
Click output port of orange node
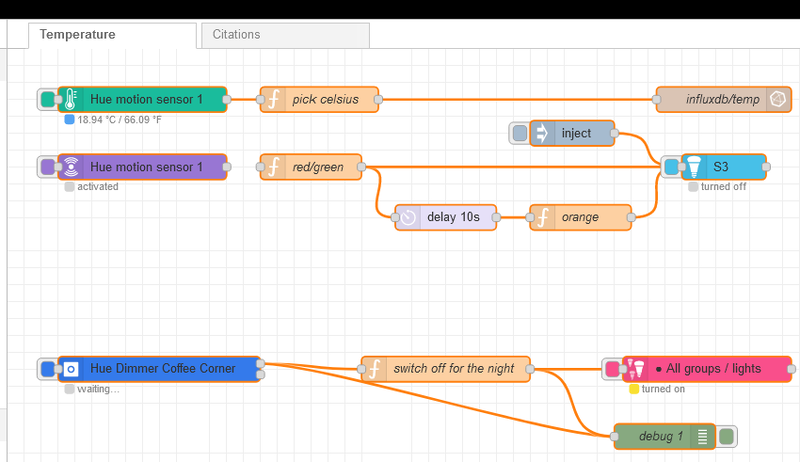631,217
